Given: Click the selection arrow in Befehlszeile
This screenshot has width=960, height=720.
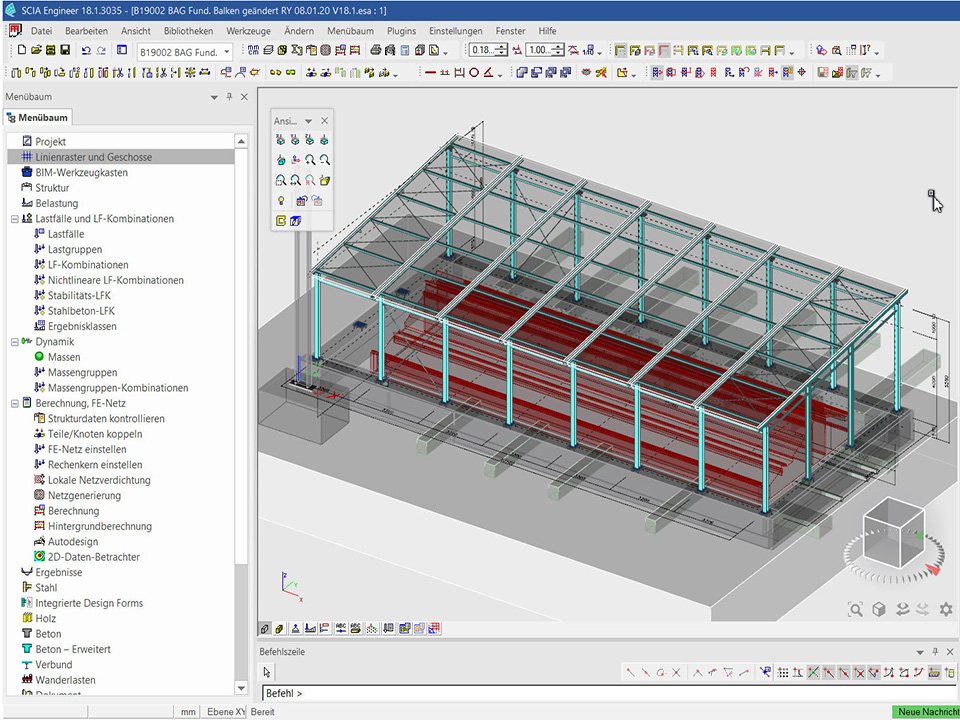Looking at the screenshot, I should coord(267,672).
